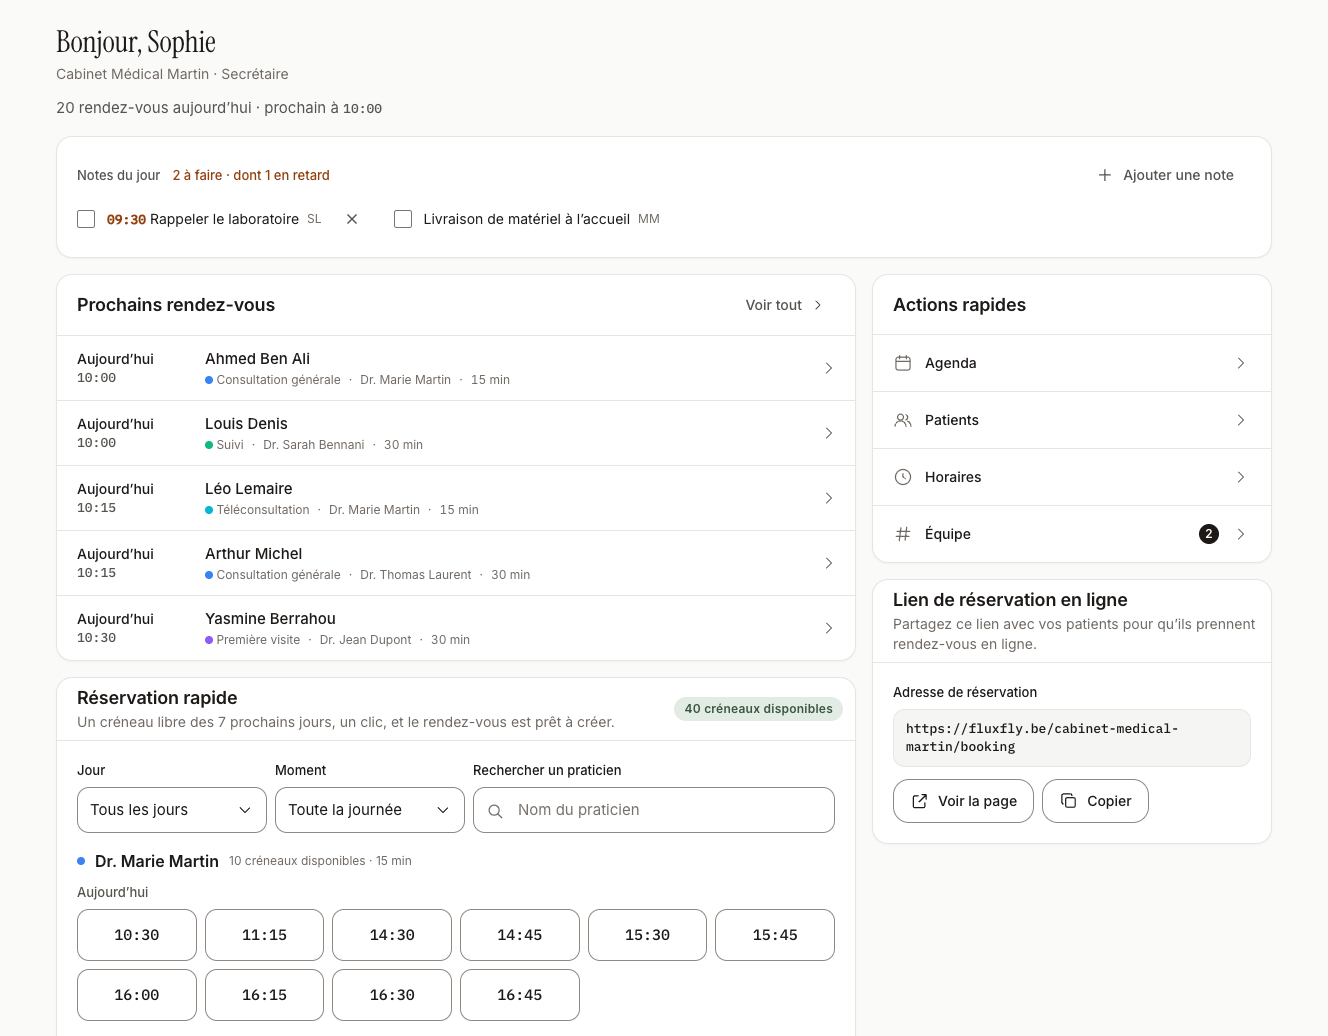This screenshot has width=1328, height=1036.
Task: Click patient name Léo Lemaire
Action: (249, 489)
